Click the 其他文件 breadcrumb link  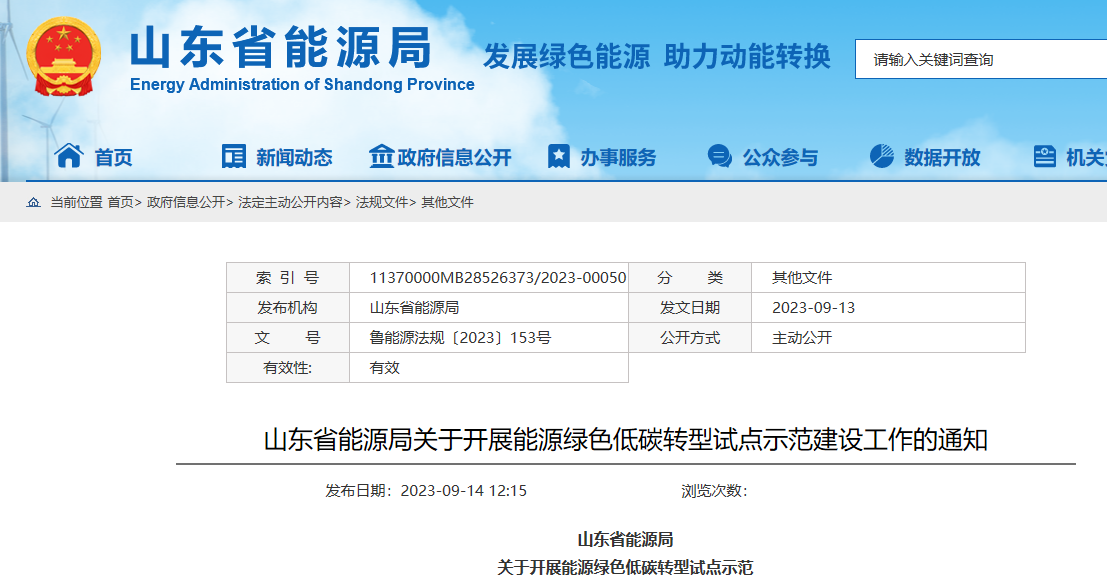(447, 202)
